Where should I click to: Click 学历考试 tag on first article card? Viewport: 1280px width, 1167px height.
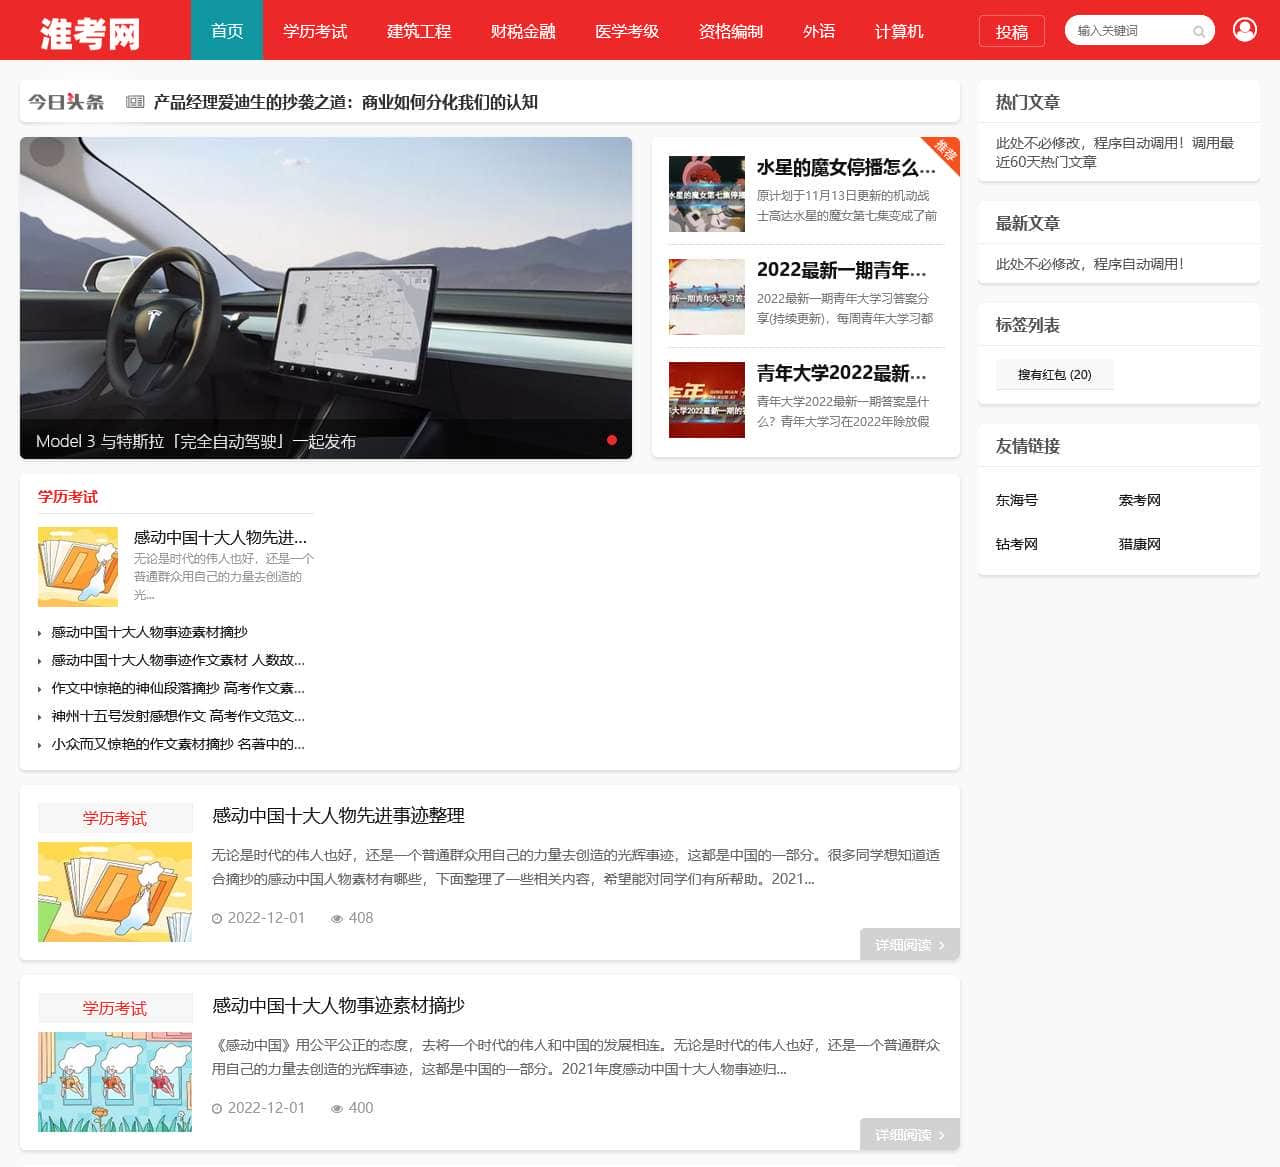[115, 818]
